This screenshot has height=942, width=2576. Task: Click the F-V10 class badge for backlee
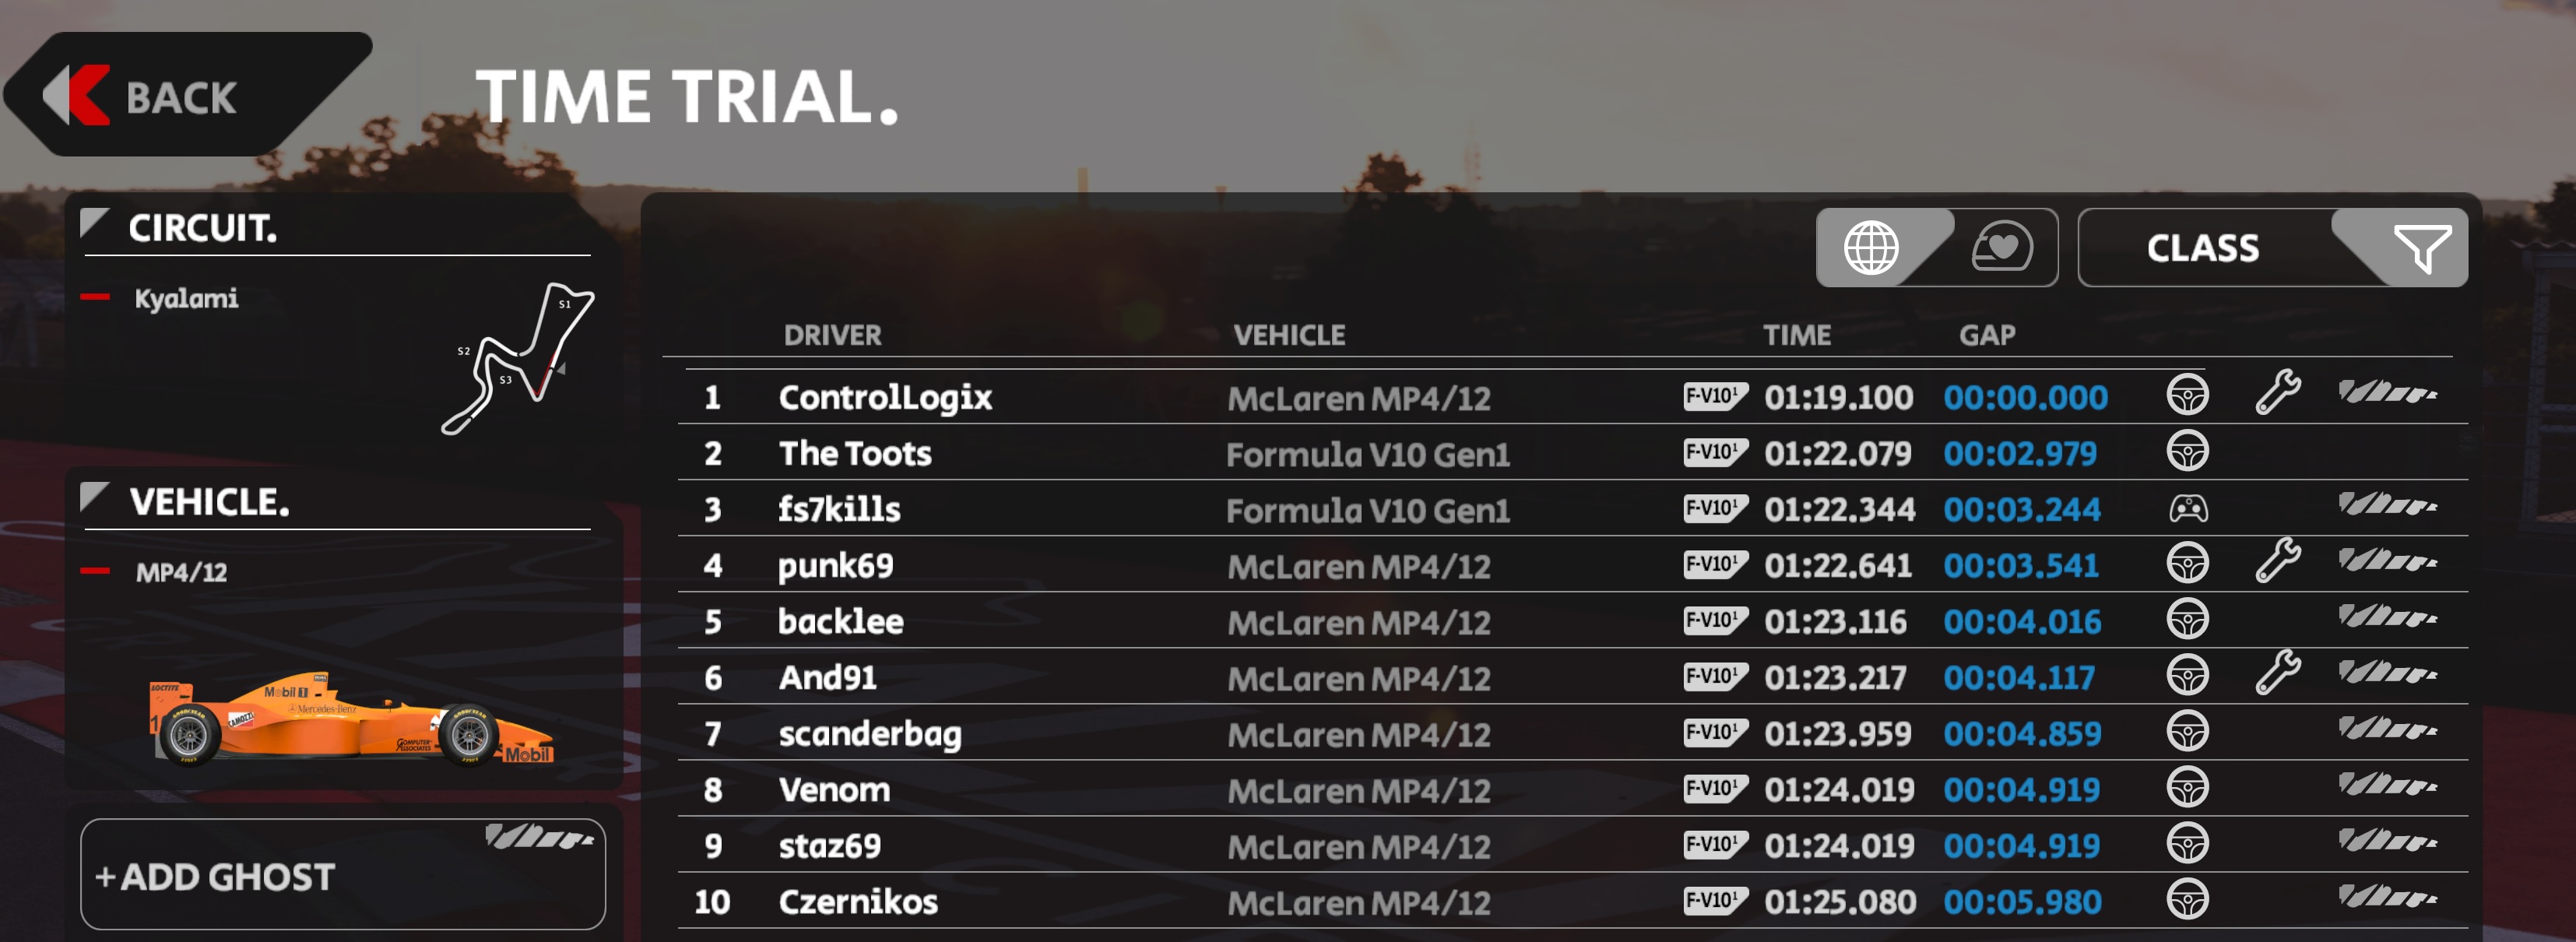[x=1714, y=620]
